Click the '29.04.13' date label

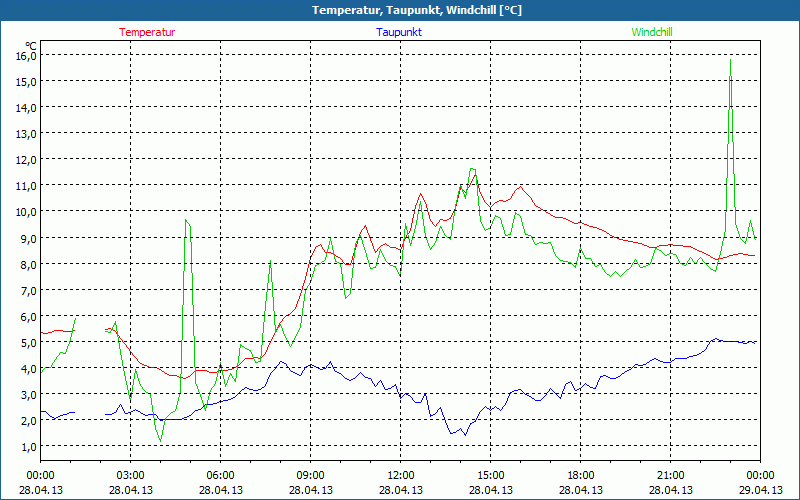761,490
